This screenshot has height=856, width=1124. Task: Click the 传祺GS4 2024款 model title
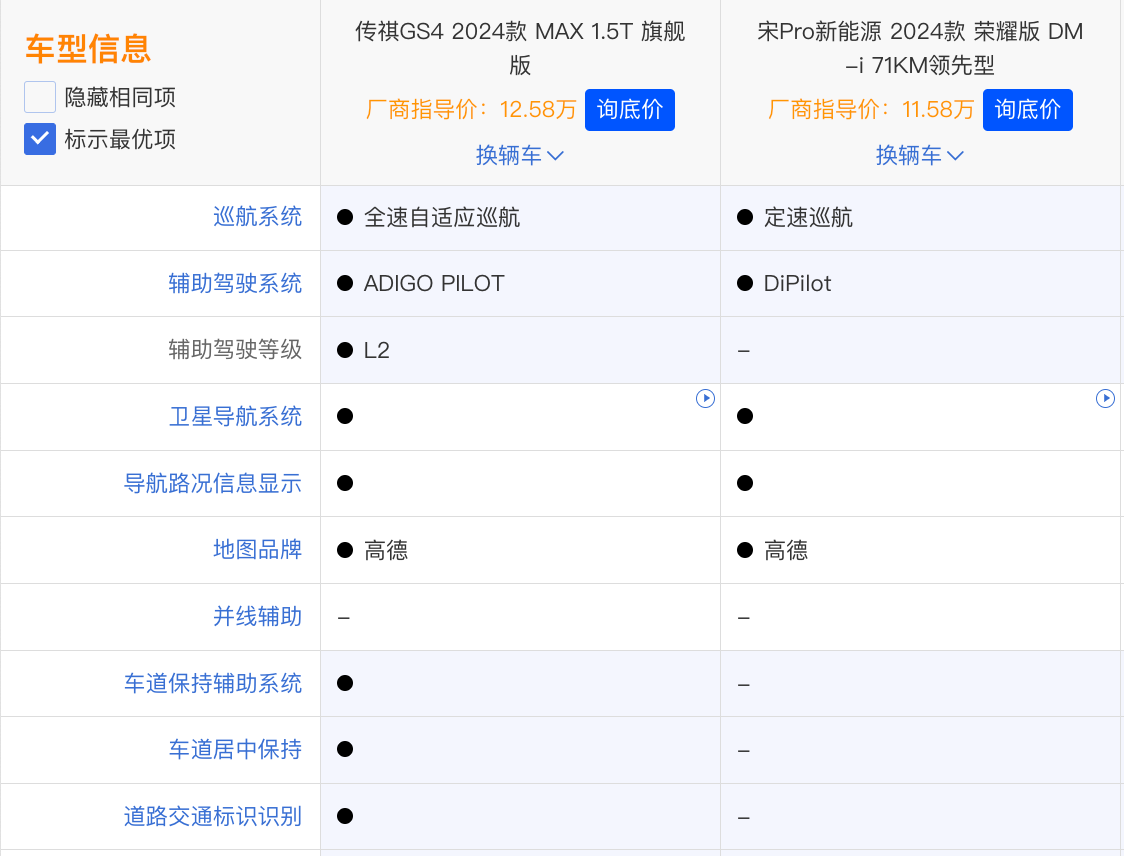tap(520, 48)
